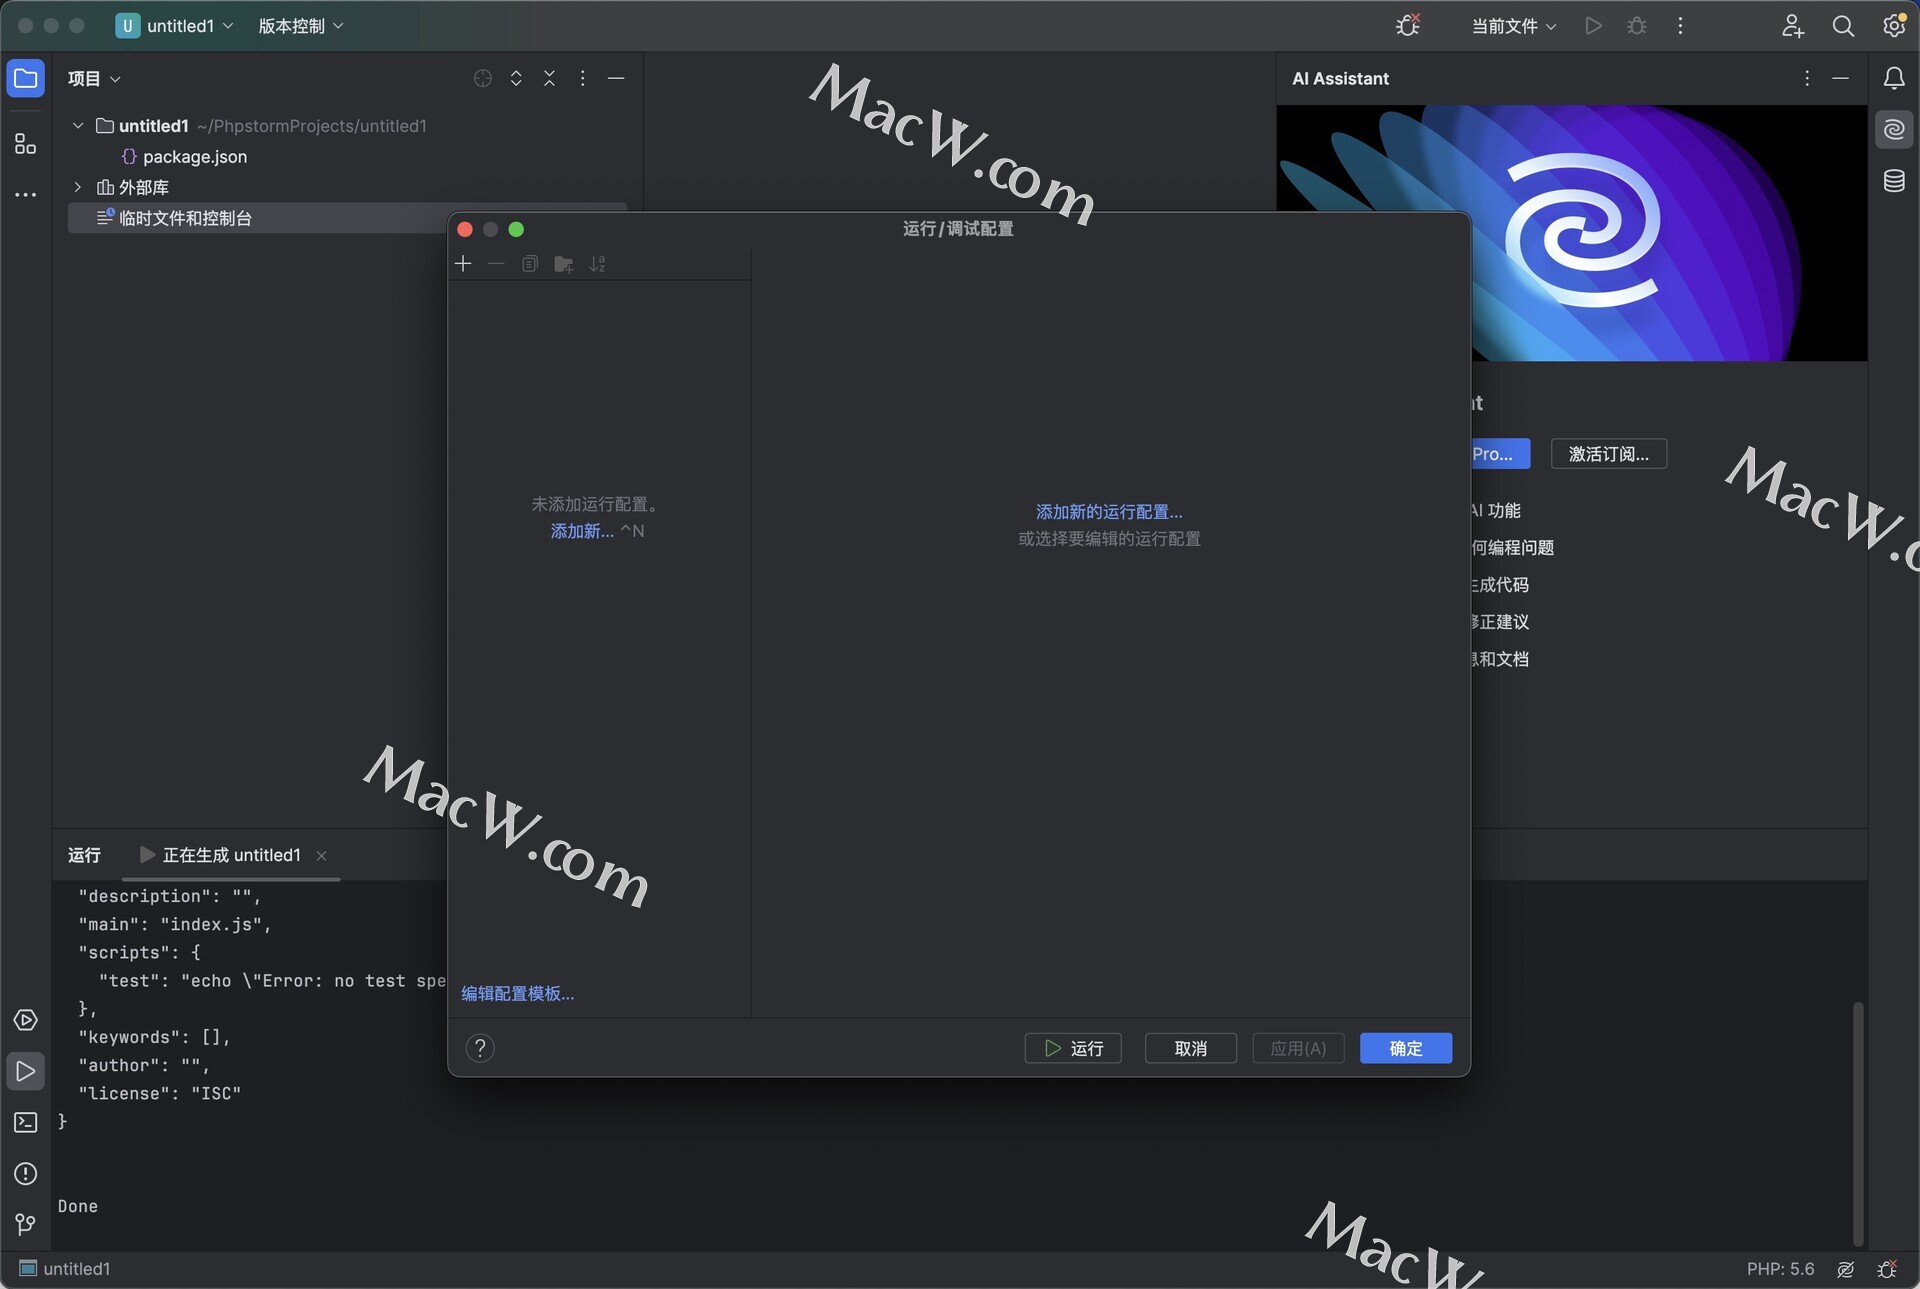The image size is (1920, 1289).
Task: Open the Notifications bell icon
Action: tap(1894, 78)
